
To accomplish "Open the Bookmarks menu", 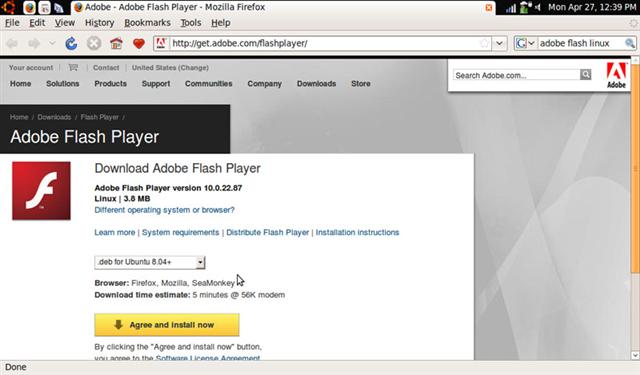I will [147, 23].
